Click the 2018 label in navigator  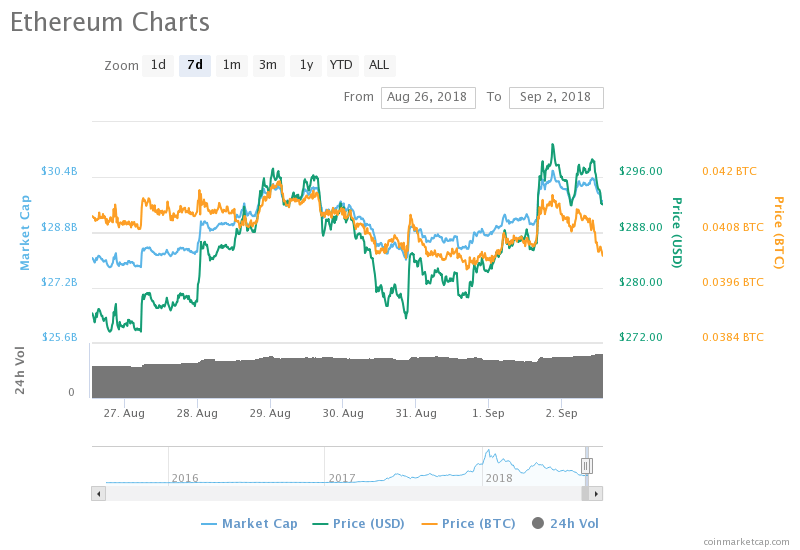click(499, 478)
